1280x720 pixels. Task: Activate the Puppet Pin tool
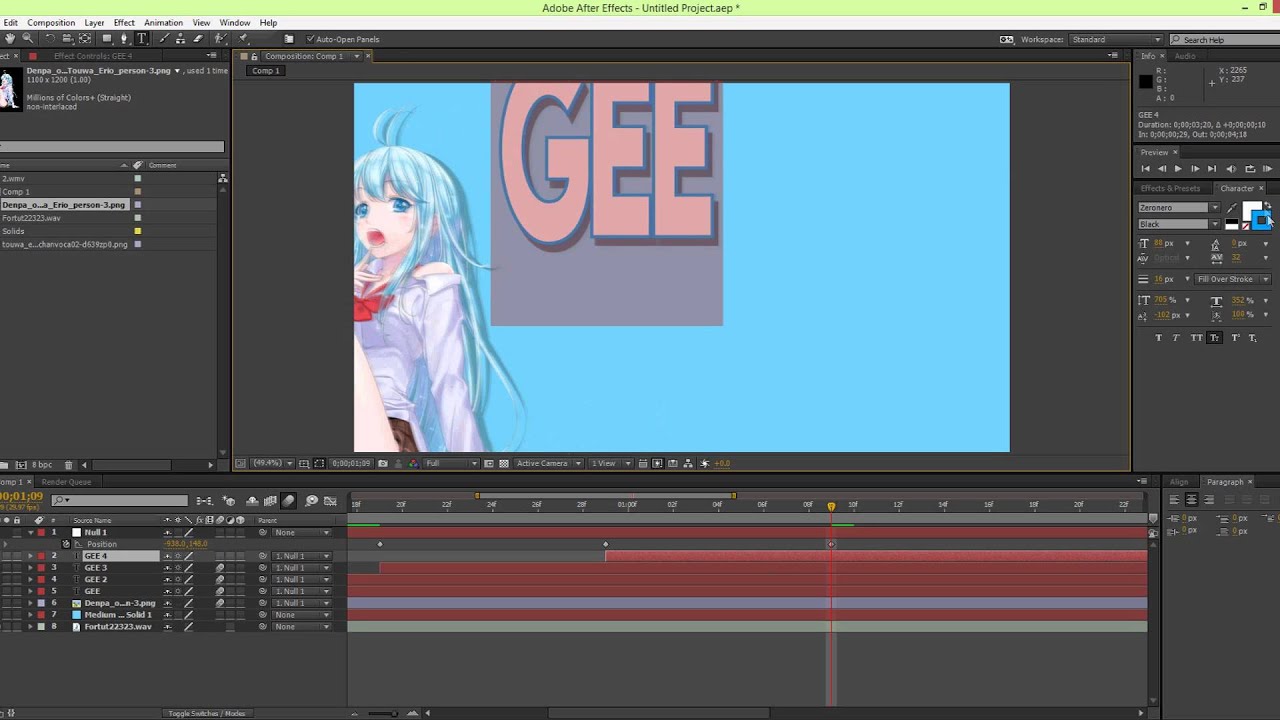pyautogui.click(x=243, y=39)
